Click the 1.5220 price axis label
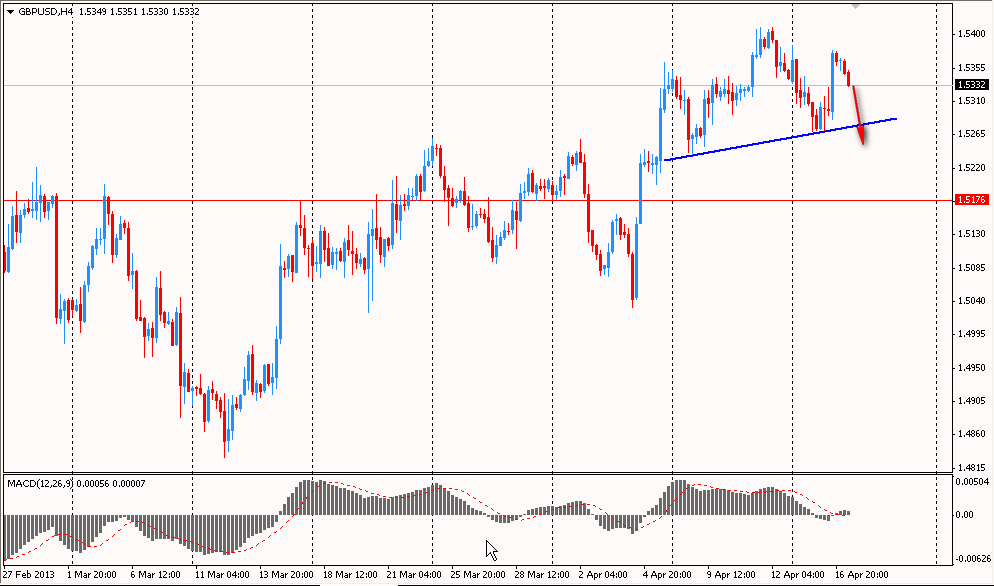 click(972, 167)
